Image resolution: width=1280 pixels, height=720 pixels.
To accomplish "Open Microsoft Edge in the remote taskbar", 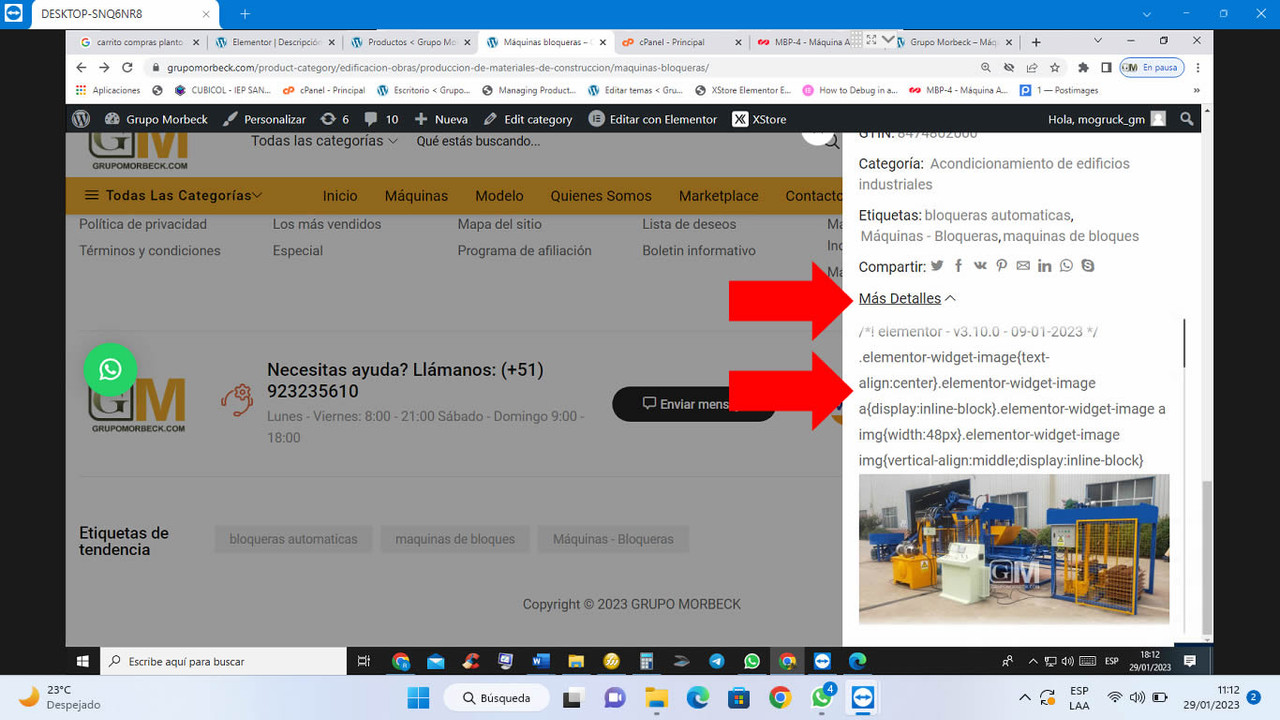I will (x=857, y=661).
